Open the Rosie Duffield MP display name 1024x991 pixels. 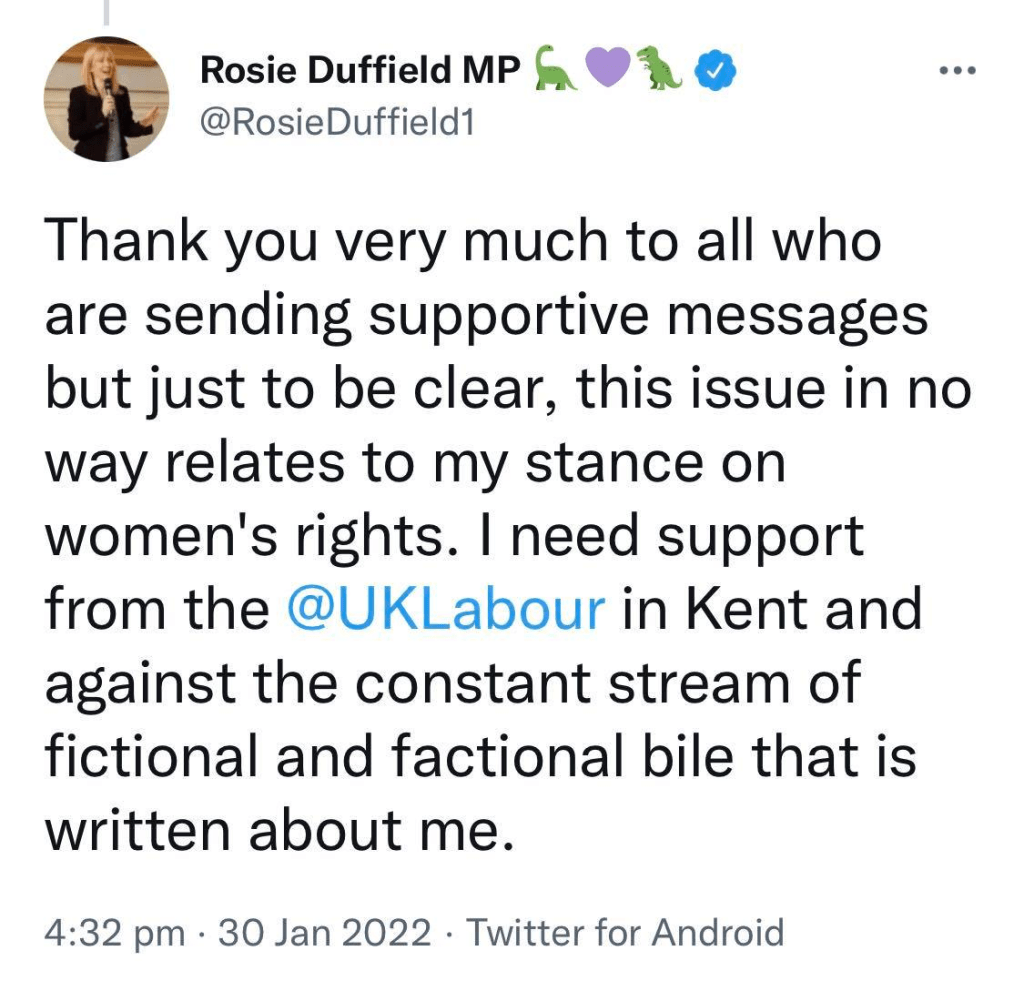361,70
